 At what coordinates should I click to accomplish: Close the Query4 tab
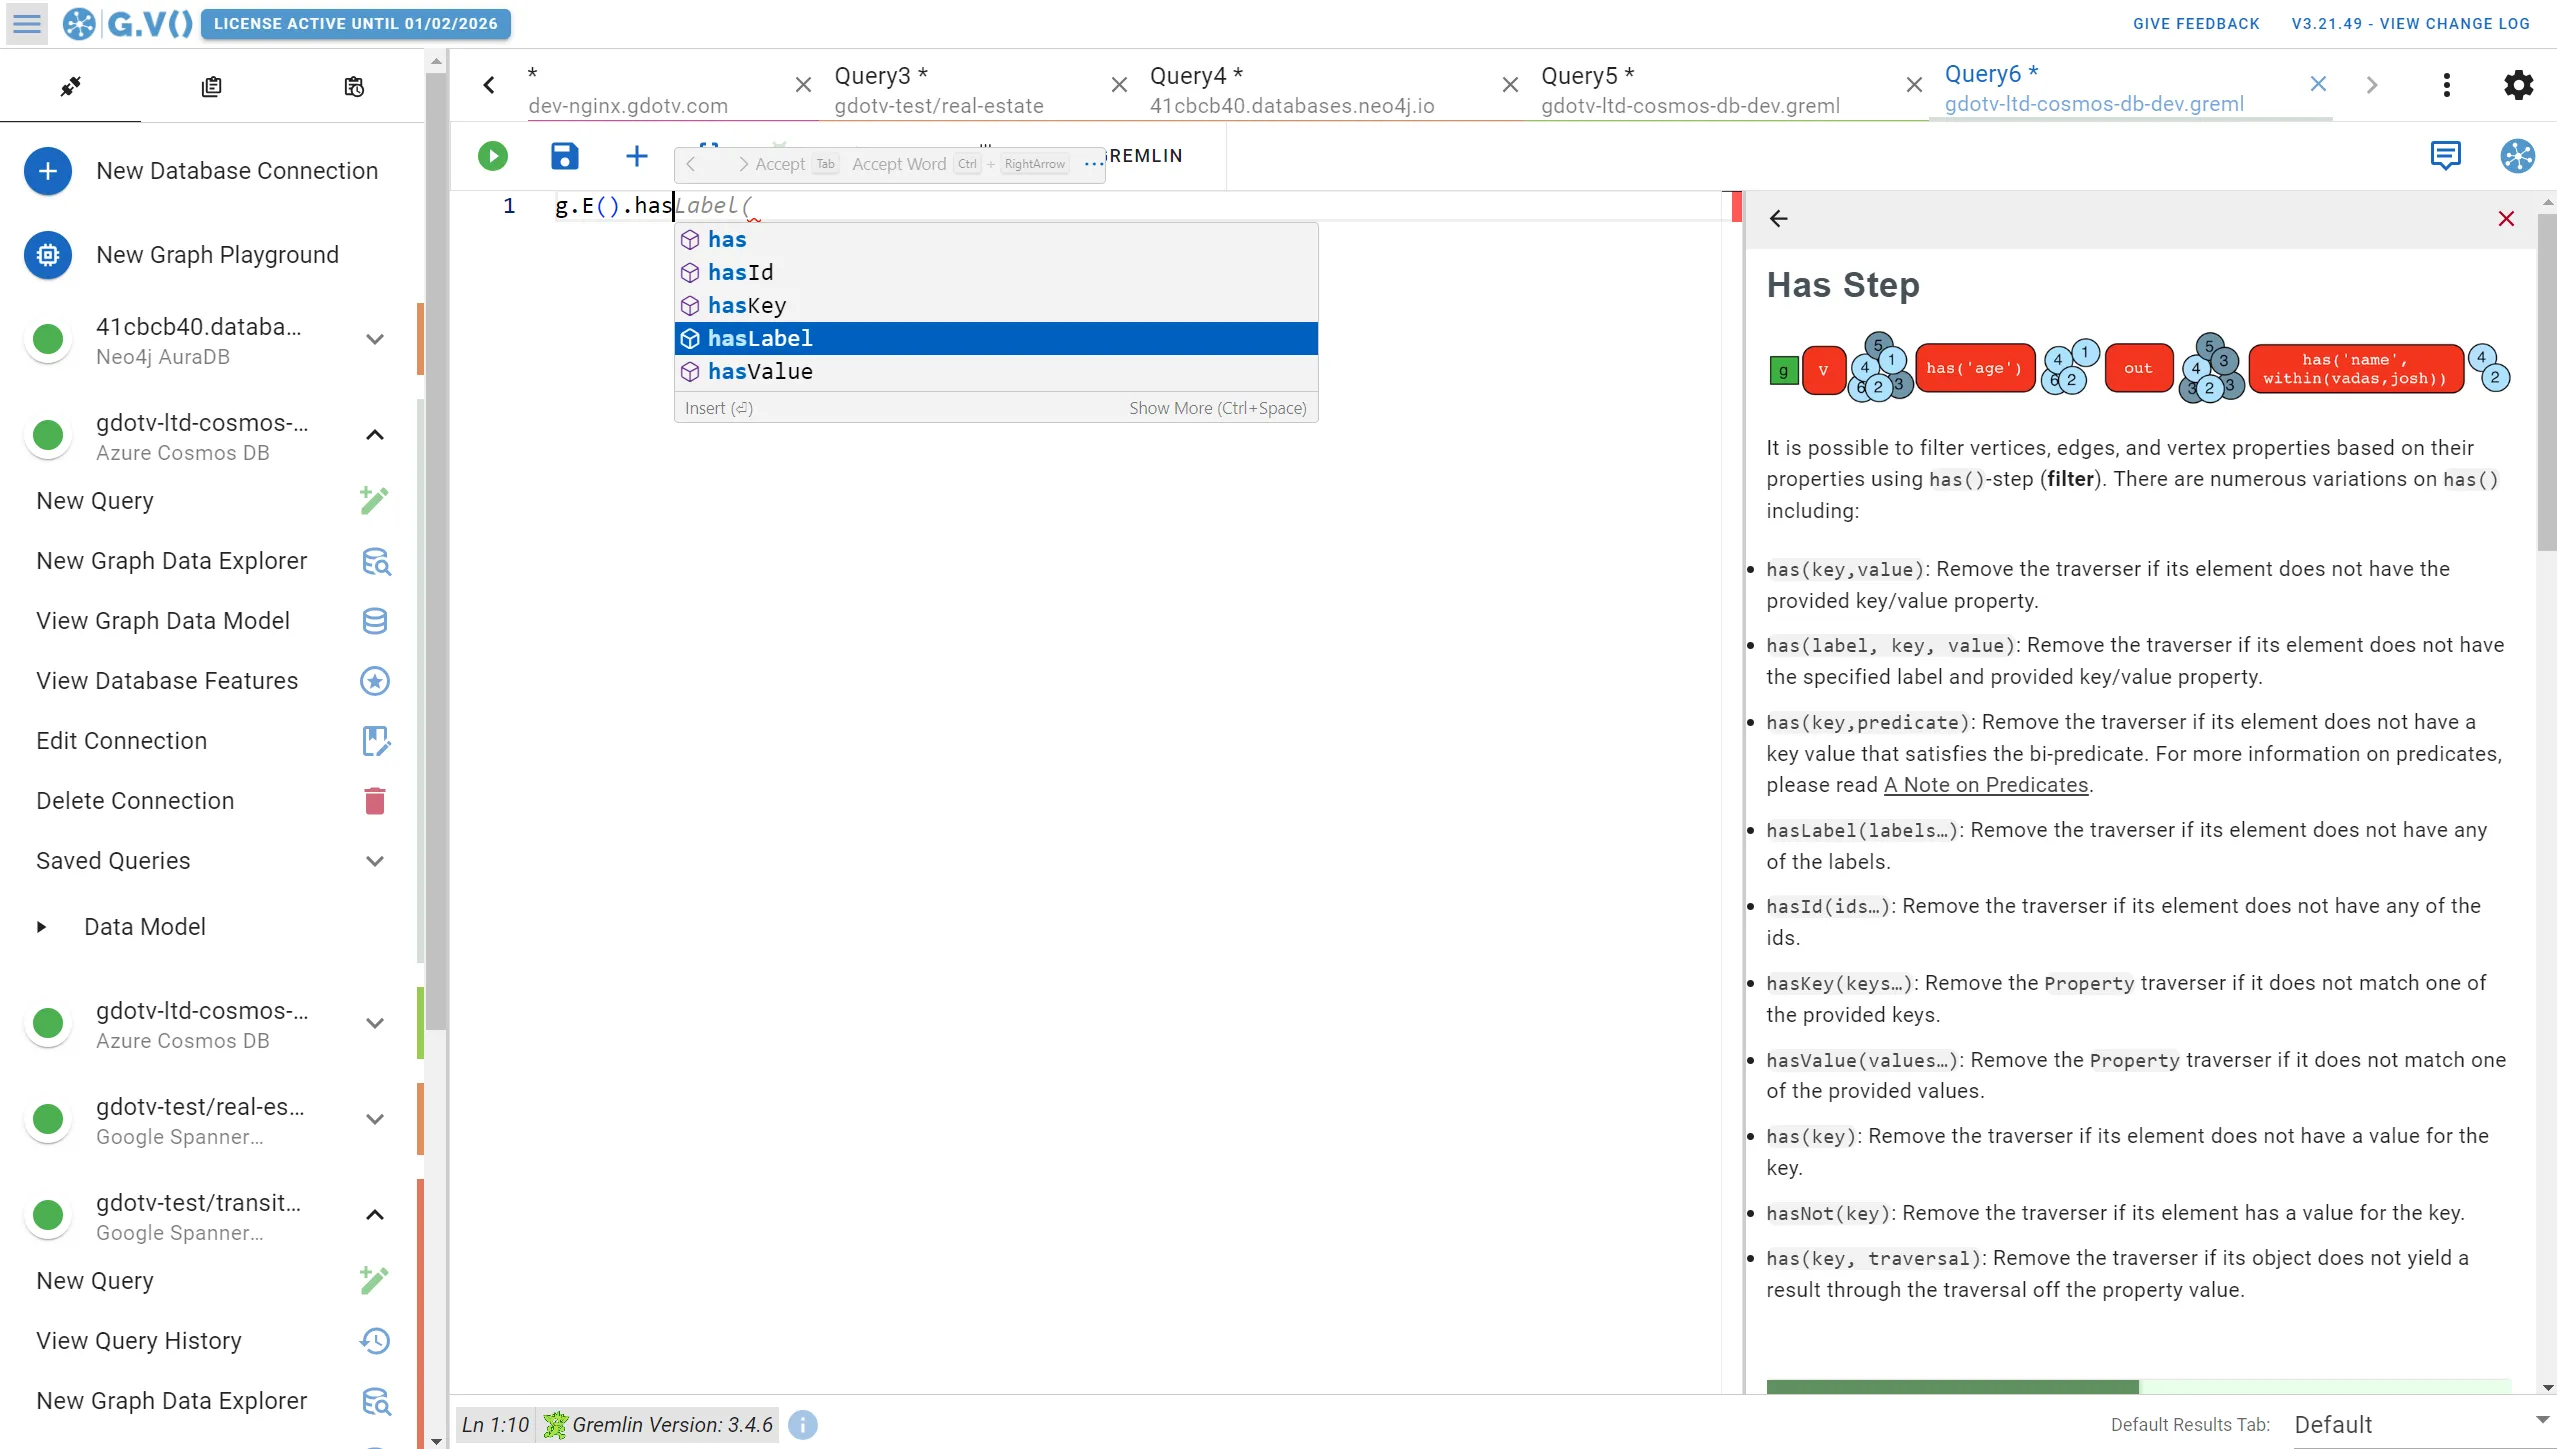1510,85
